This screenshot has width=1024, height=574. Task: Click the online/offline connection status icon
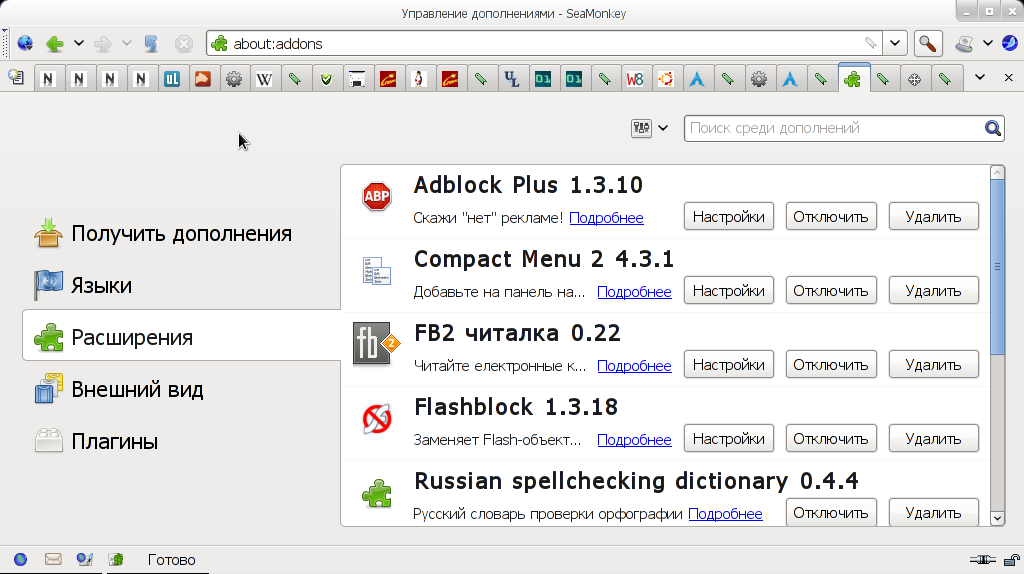[982, 560]
